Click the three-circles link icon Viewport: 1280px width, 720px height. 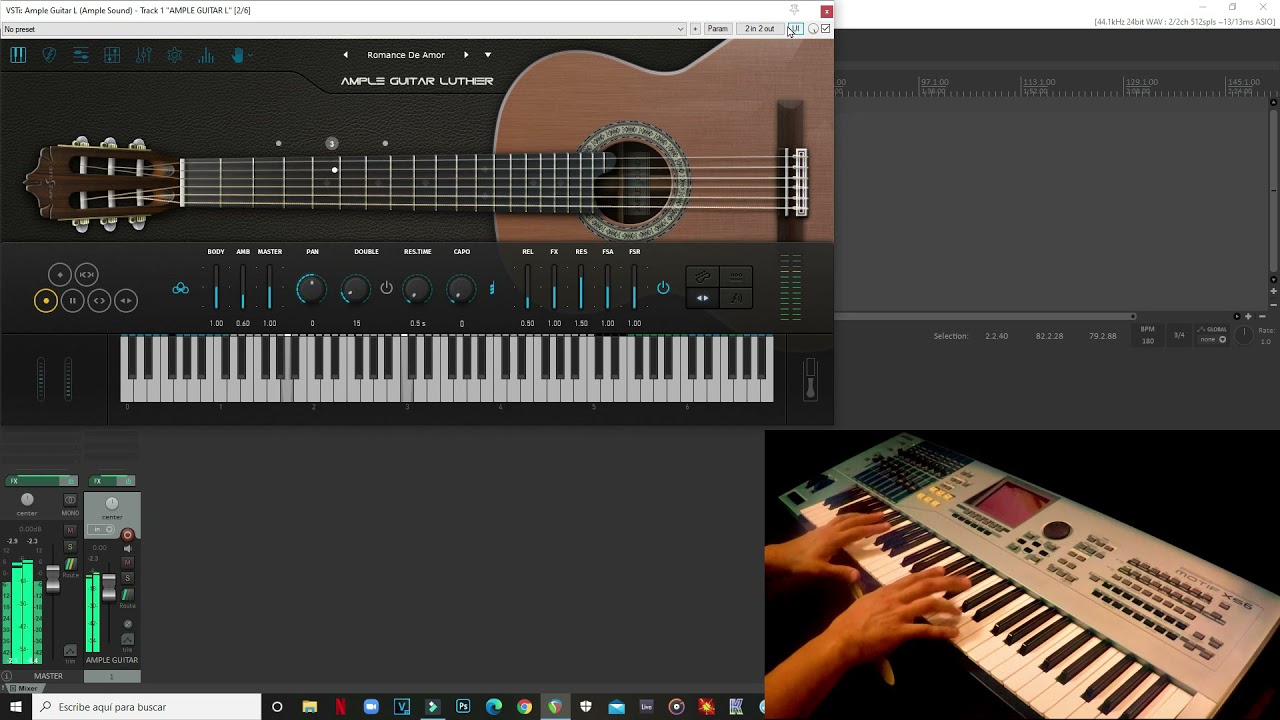[181, 289]
